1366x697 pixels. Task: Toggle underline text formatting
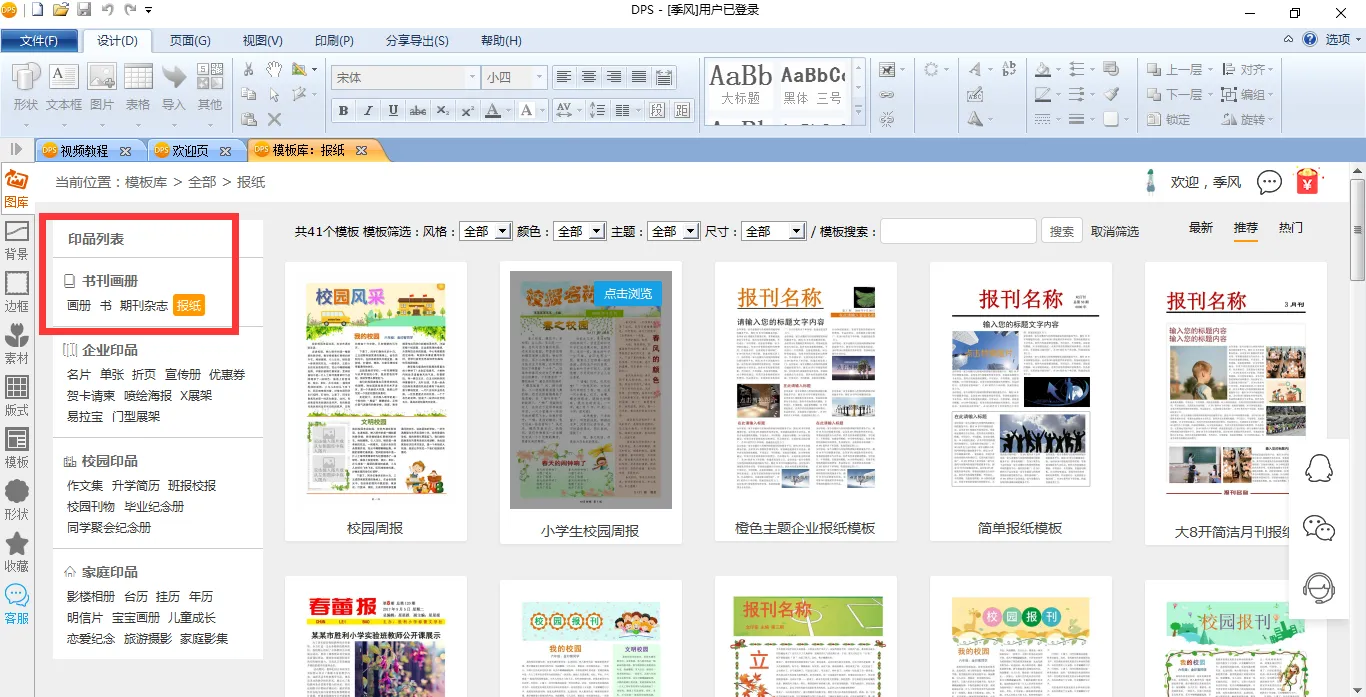[x=393, y=110]
